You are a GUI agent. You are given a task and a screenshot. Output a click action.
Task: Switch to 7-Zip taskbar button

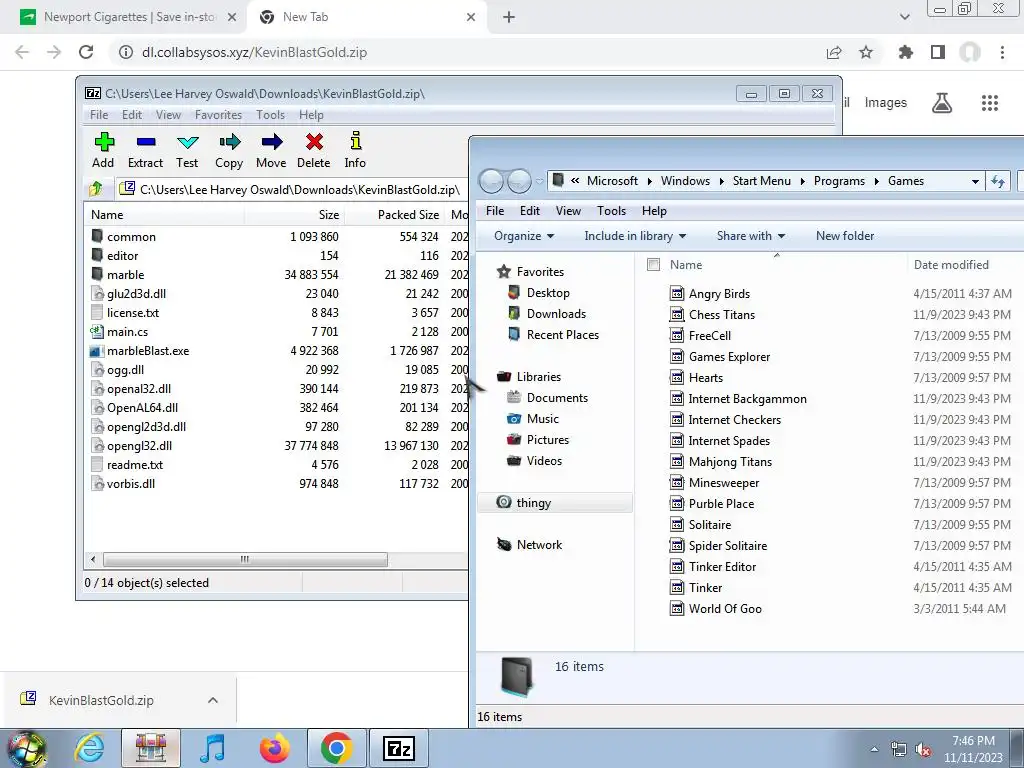click(399, 748)
